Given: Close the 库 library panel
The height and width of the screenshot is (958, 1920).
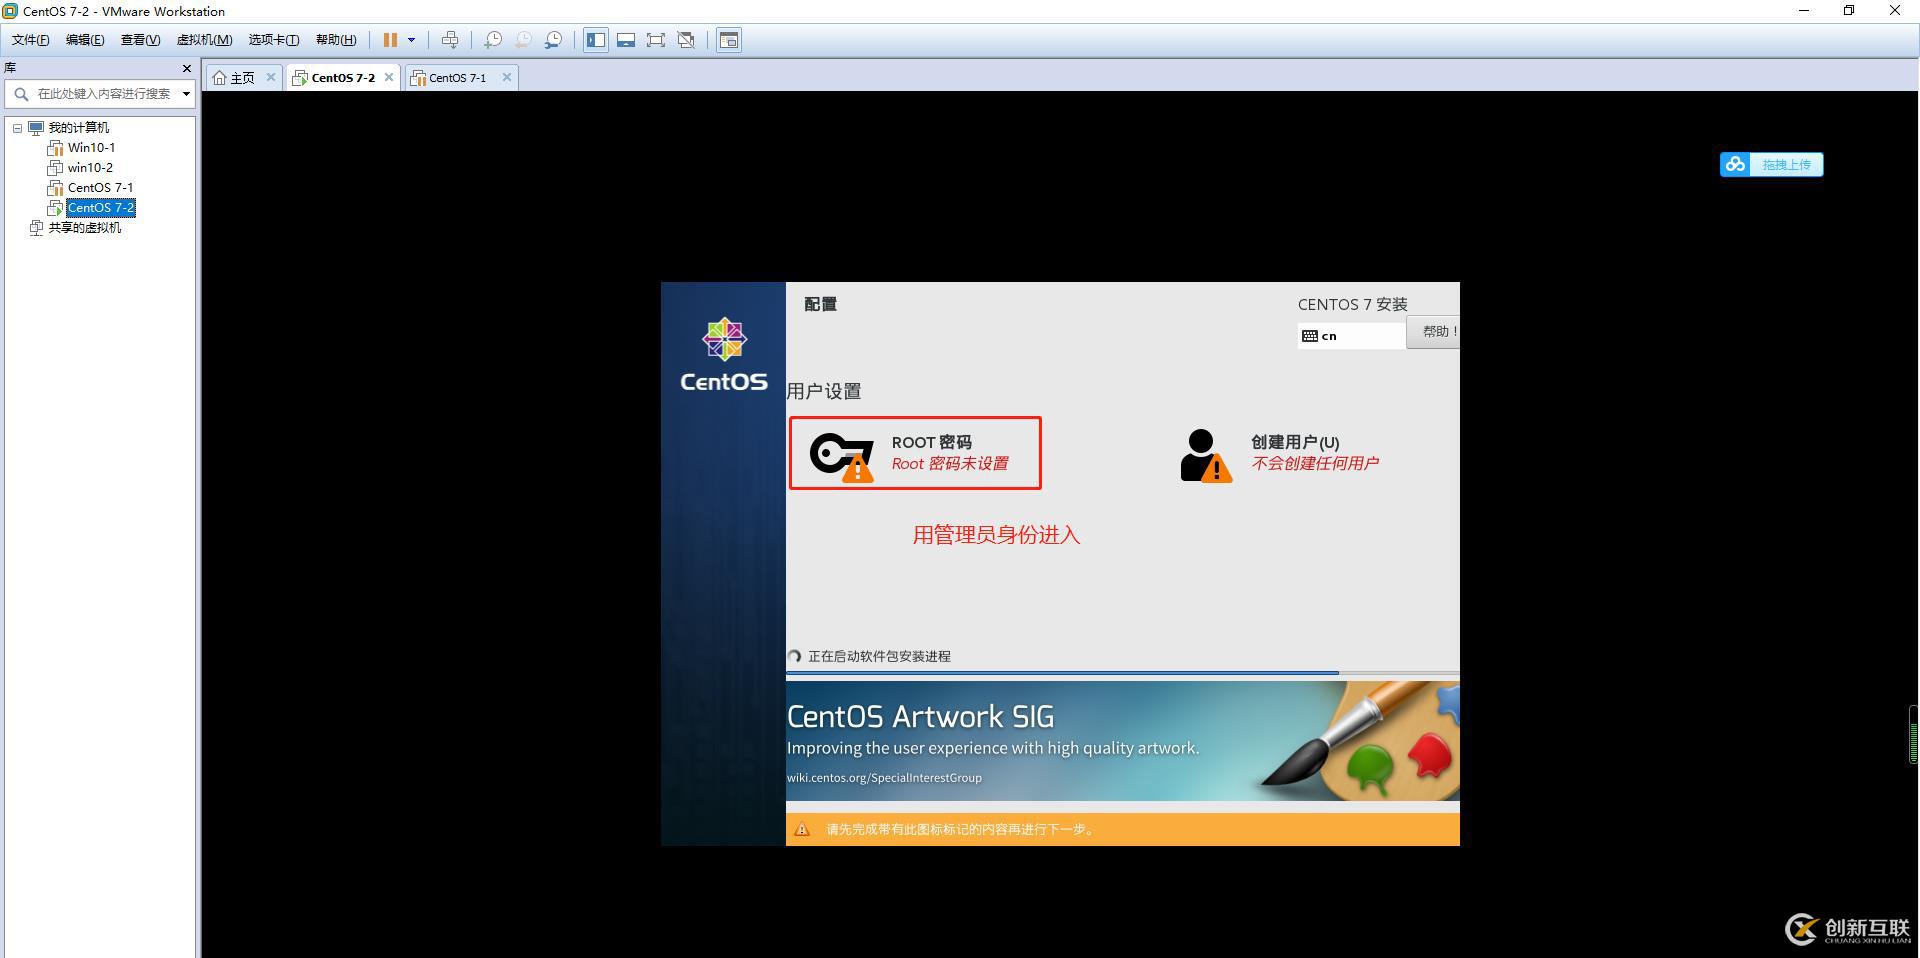Looking at the screenshot, I should [x=186, y=68].
